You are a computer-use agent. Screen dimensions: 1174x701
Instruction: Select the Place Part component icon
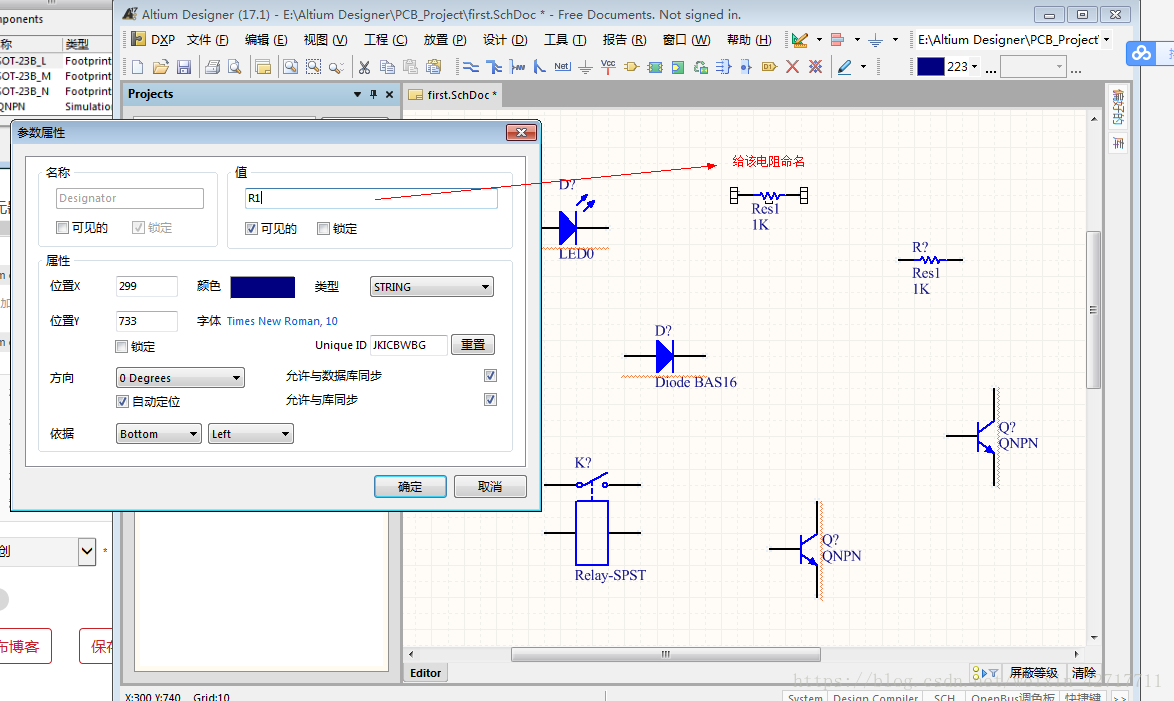click(x=631, y=67)
